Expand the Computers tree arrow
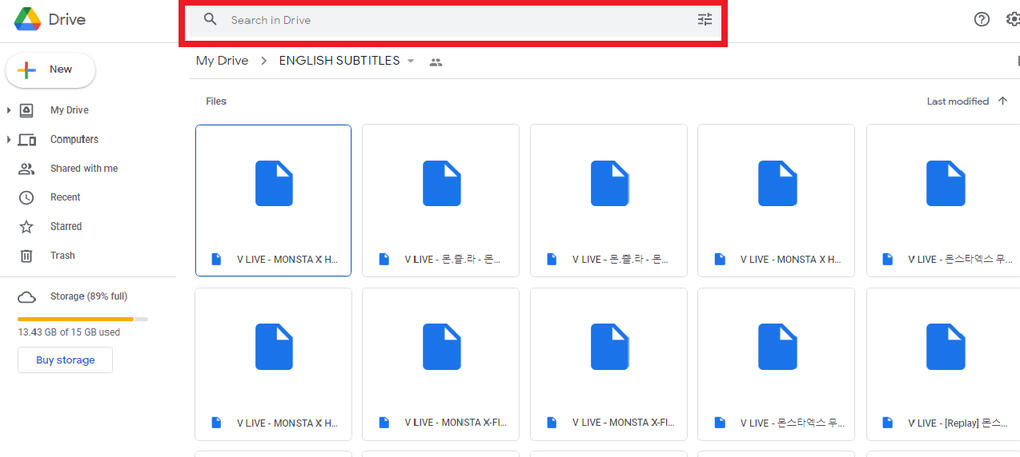 (9, 140)
